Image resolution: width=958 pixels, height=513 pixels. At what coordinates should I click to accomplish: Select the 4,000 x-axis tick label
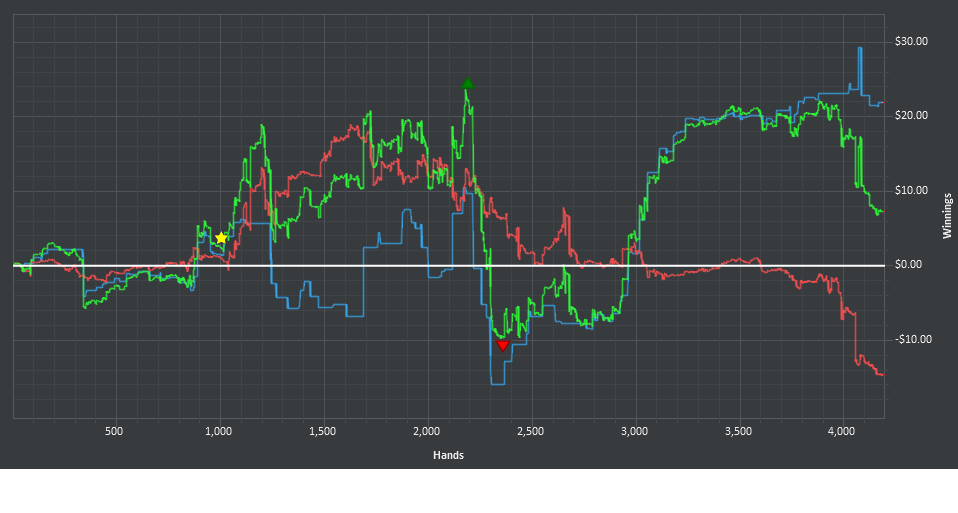[x=842, y=431]
